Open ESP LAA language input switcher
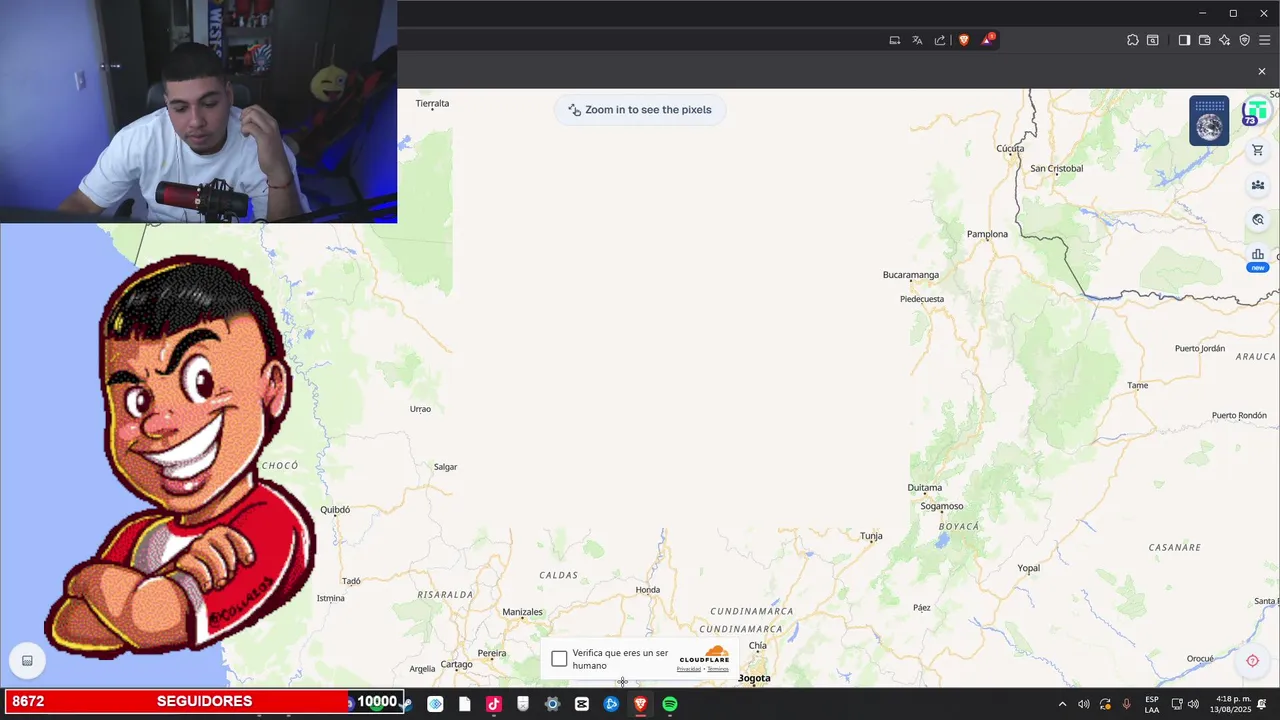The height and width of the screenshot is (720, 1280). pyautogui.click(x=1152, y=704)
